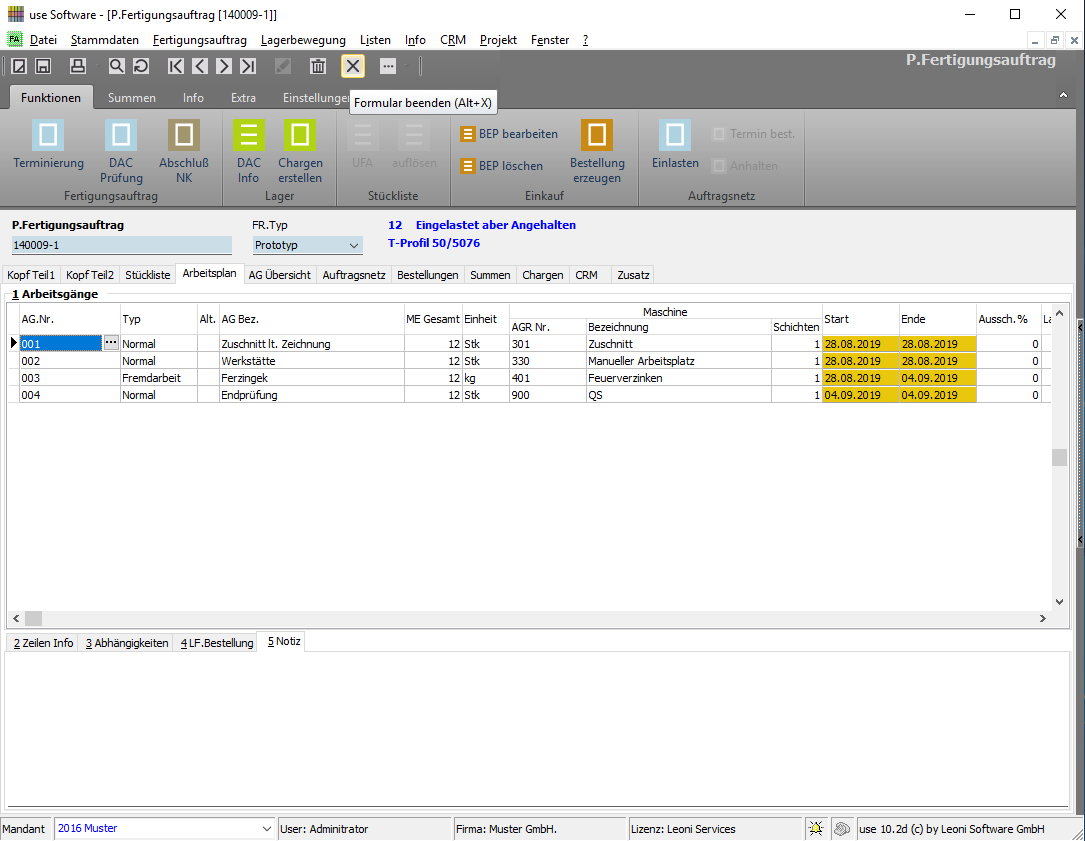1085x841 pixels.
Task: Jump to the last record
Action: (x=248, y=66)
